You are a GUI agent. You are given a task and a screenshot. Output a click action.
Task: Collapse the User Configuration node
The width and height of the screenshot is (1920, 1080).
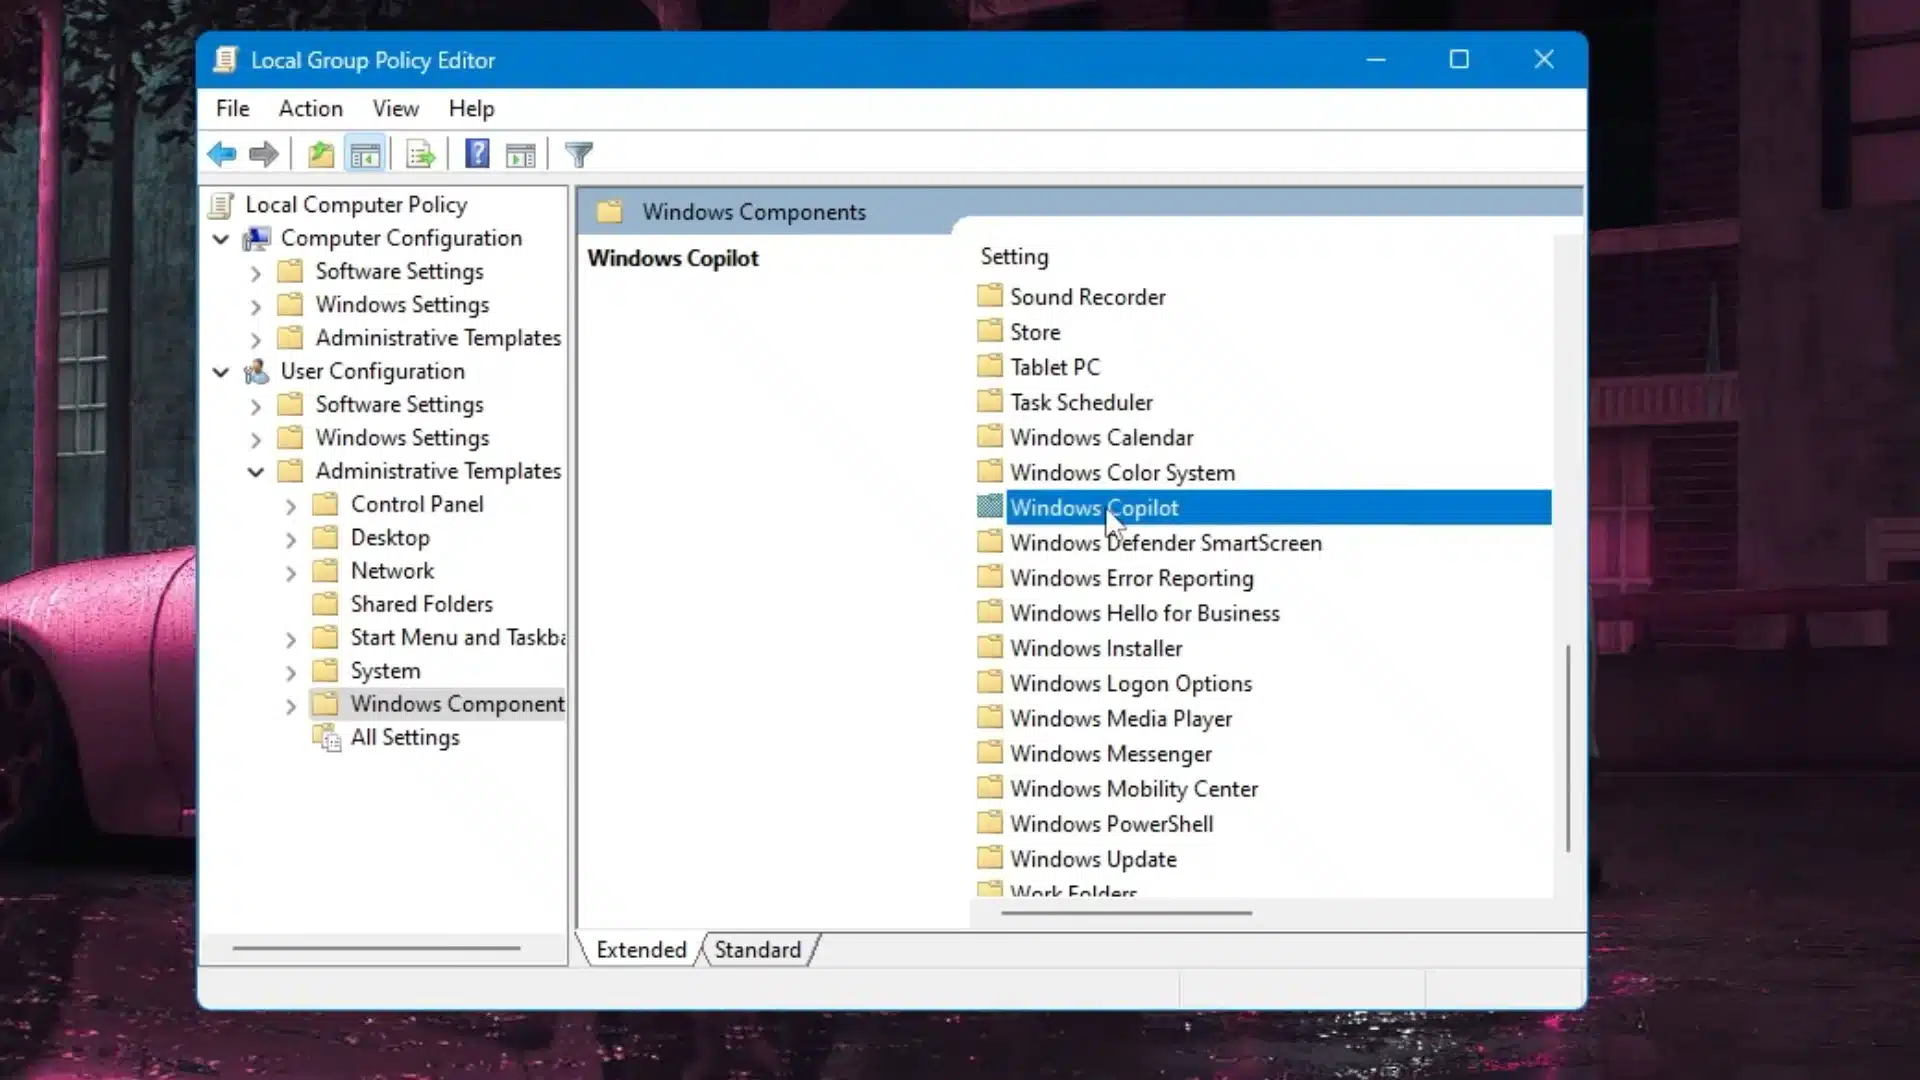(221, 372)
